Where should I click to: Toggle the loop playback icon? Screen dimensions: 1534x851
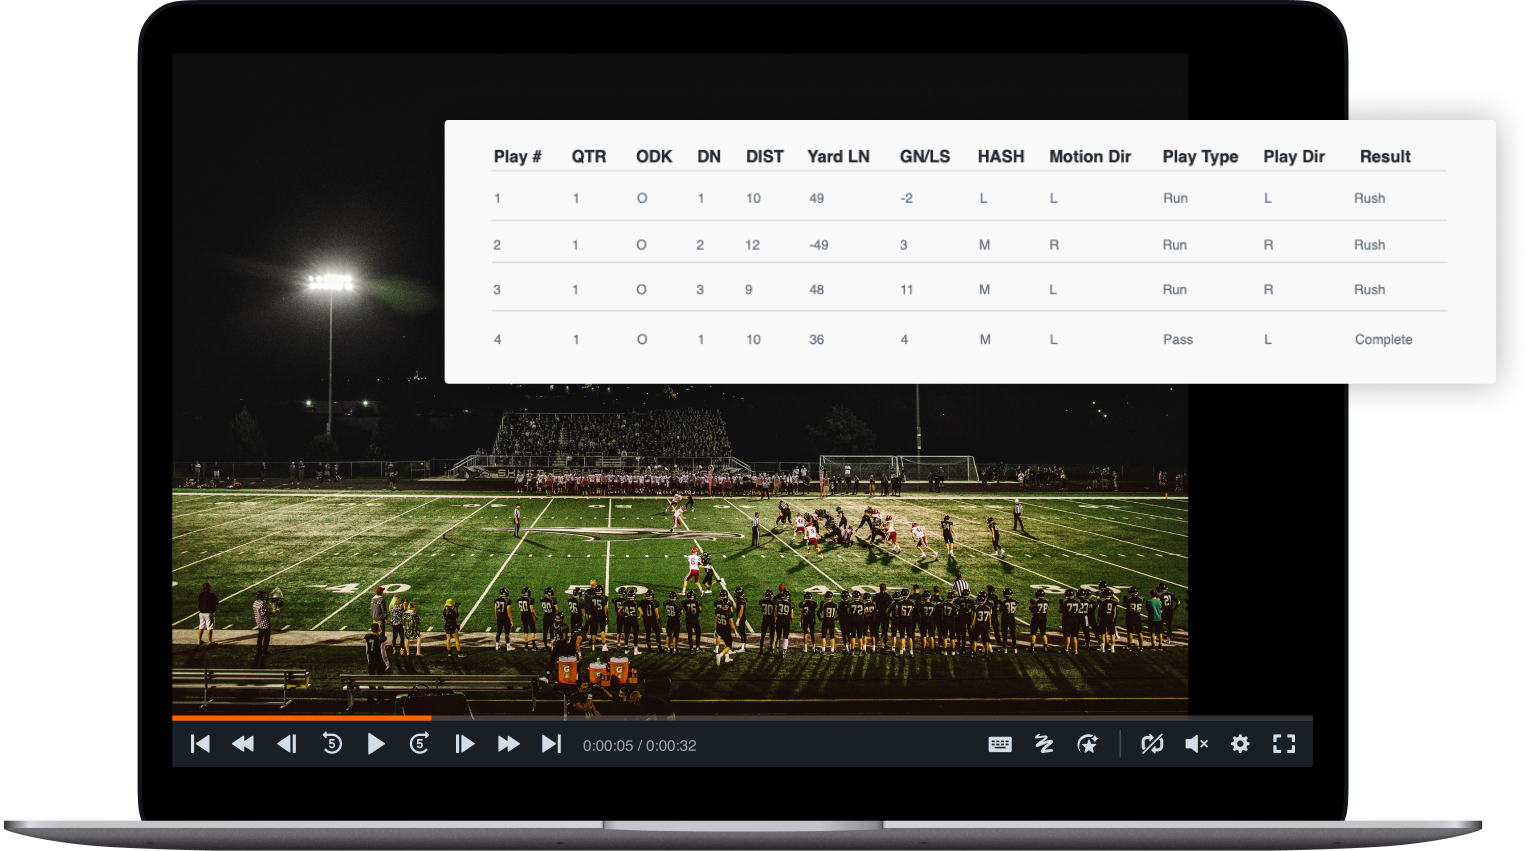coord(1152,744)
